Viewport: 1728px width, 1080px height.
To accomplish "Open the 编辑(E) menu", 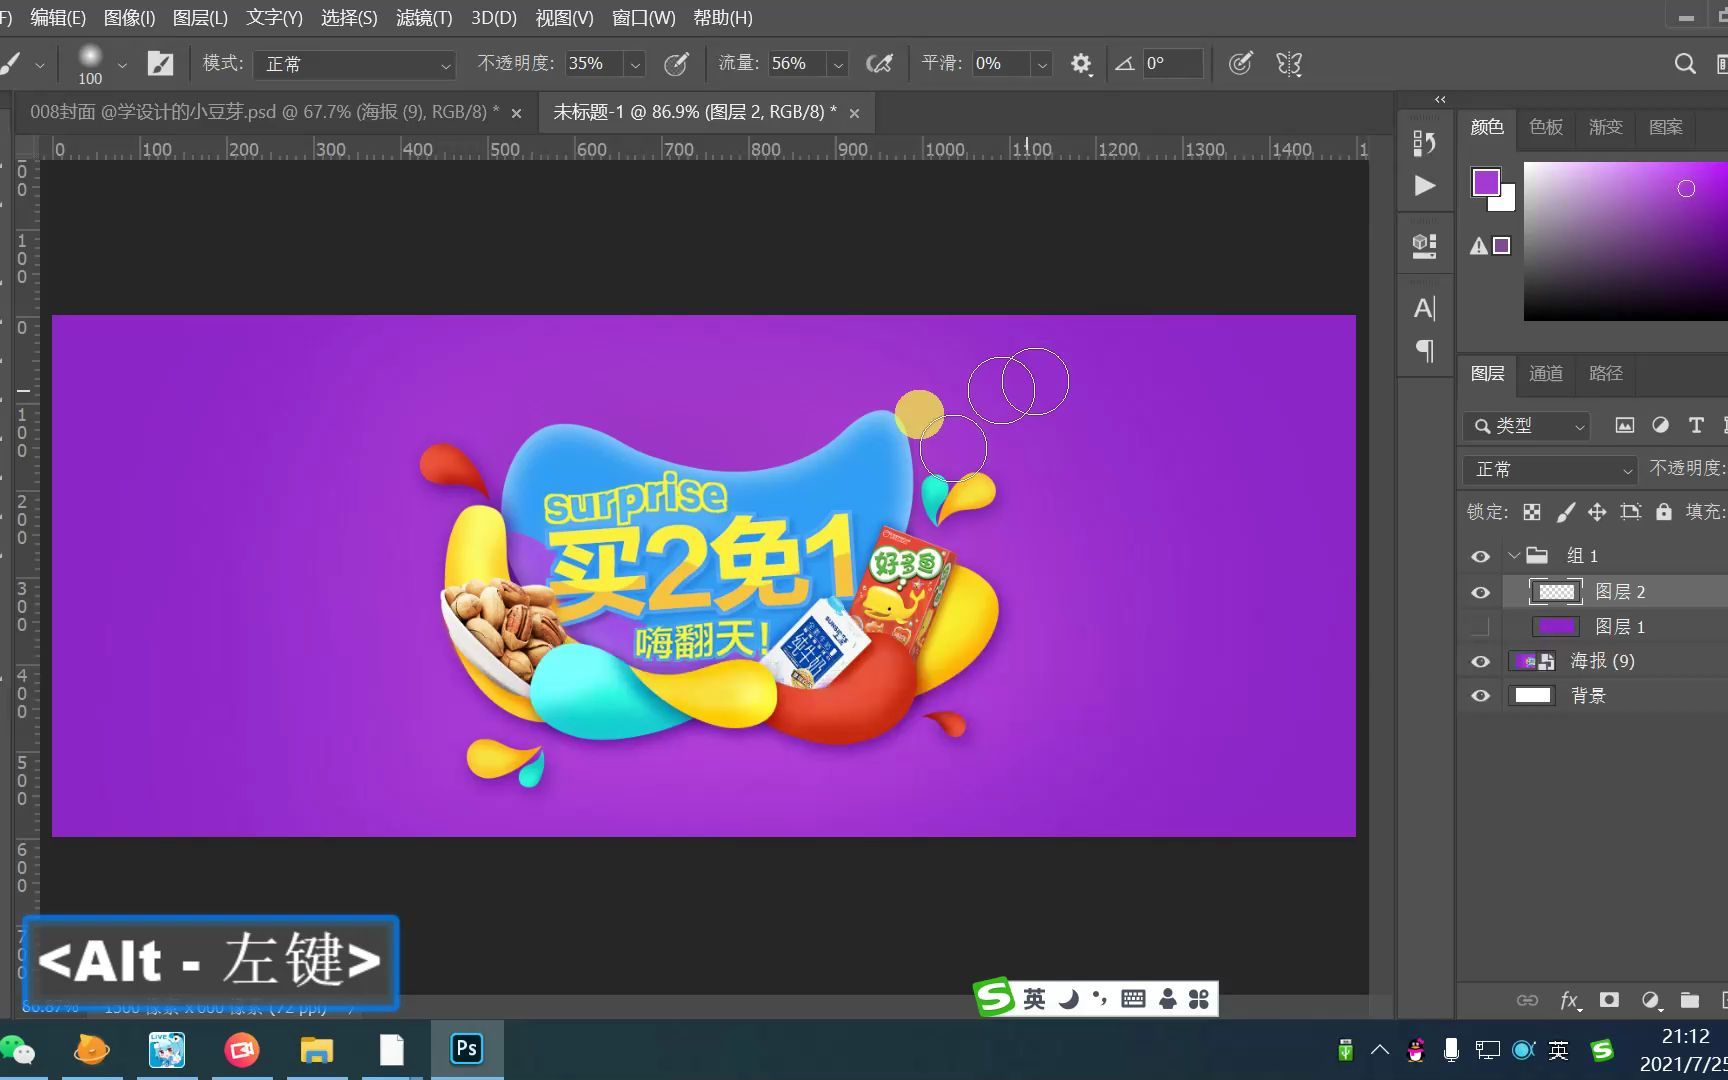I will [58, 18].
